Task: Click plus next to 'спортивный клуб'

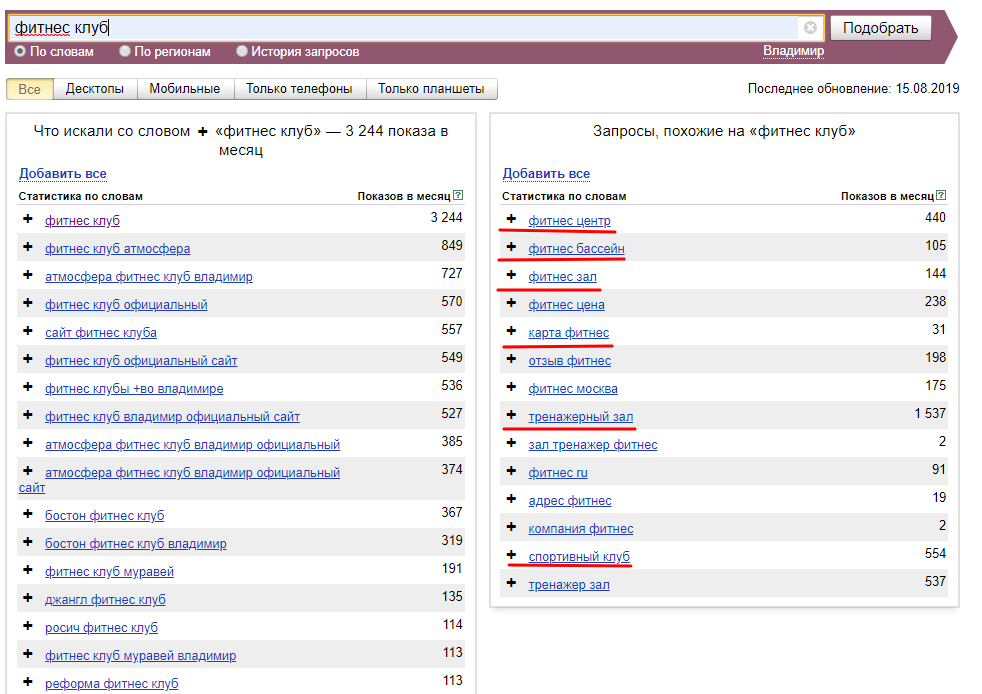Action: point(511,555)
